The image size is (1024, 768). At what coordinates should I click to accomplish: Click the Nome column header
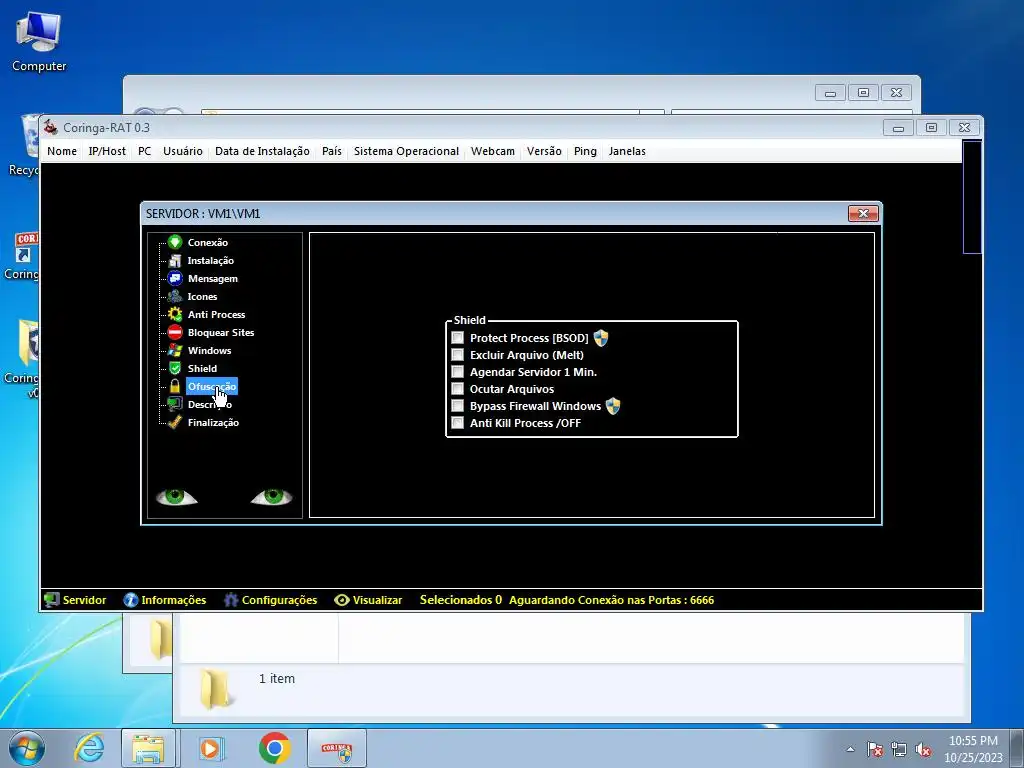[x=62, y=151]
